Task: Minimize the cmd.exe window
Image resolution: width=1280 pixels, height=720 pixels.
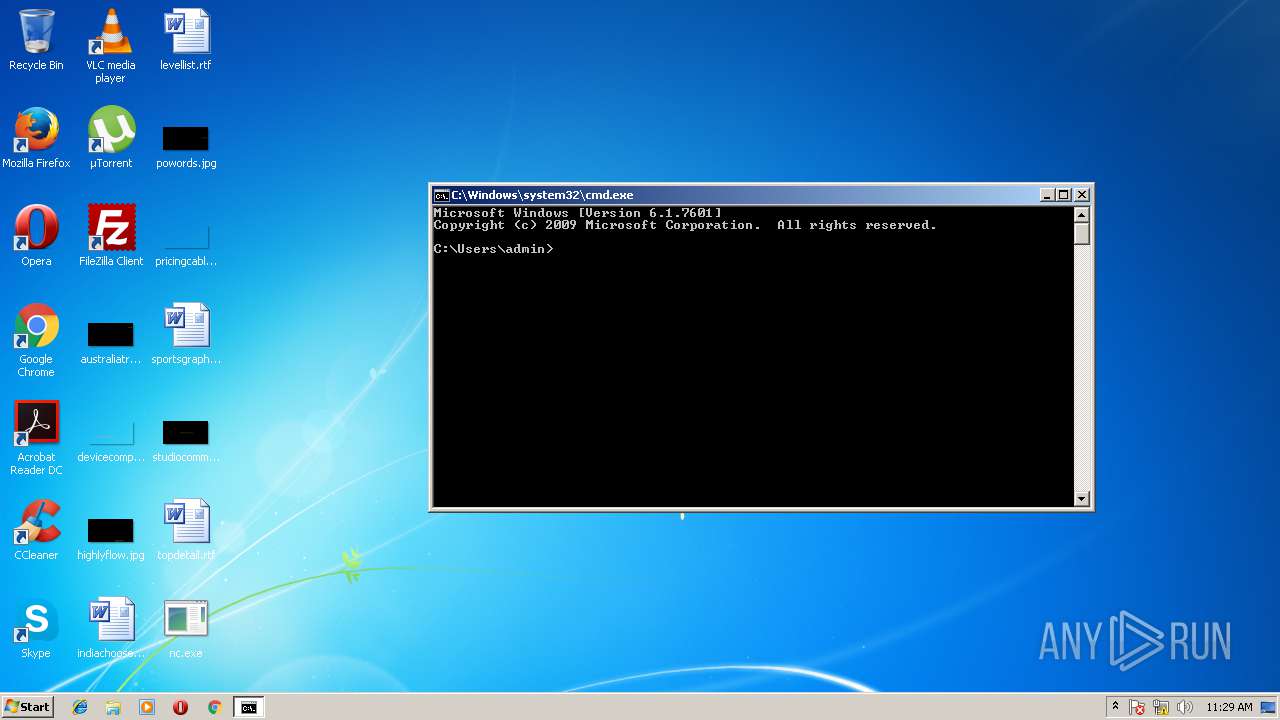Action: click(1047, 195)
